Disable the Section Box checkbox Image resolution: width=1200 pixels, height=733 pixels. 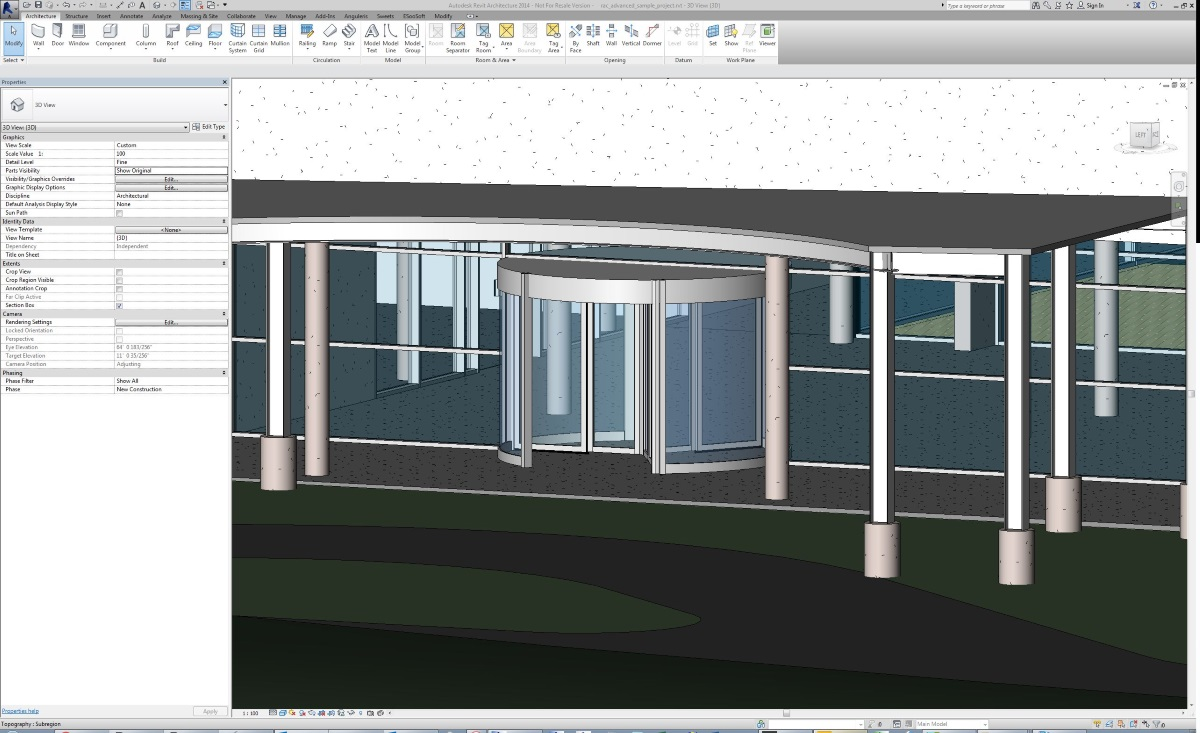point(119,305)
